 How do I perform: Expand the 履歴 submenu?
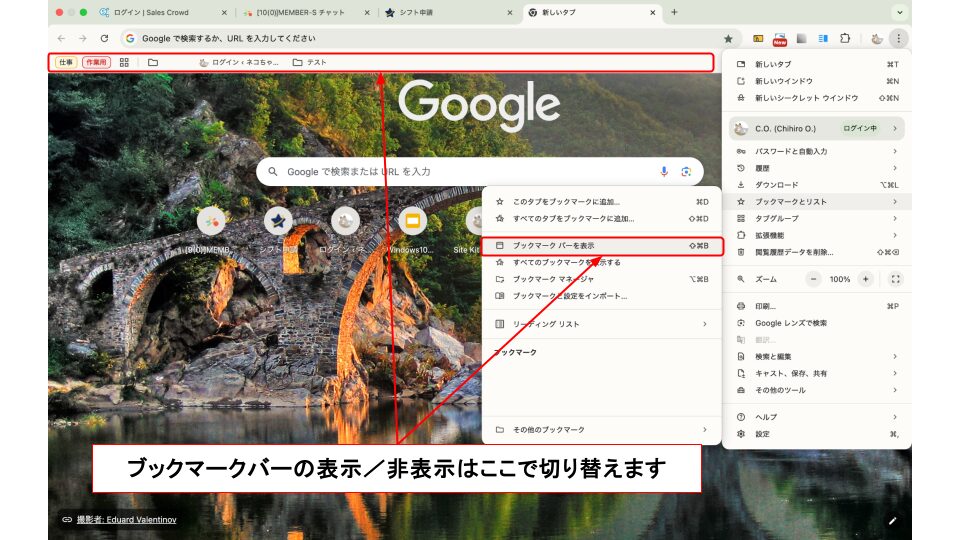816,168
